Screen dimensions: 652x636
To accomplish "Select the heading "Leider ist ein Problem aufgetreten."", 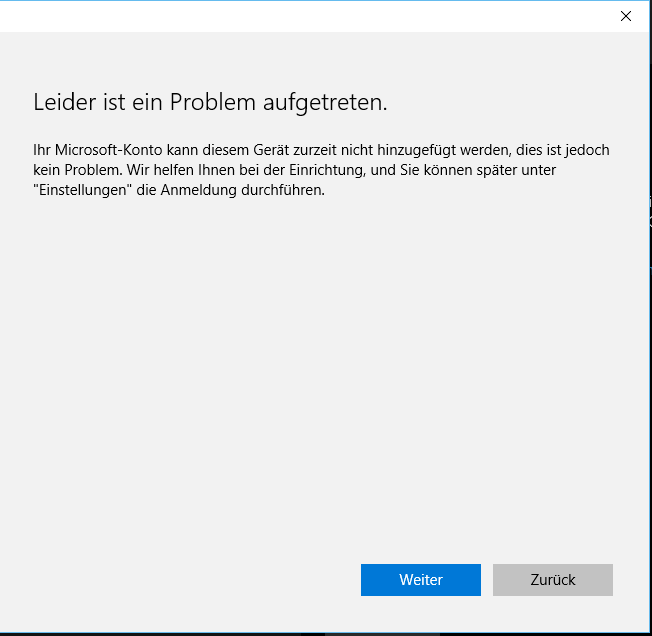I will point(210,102).
